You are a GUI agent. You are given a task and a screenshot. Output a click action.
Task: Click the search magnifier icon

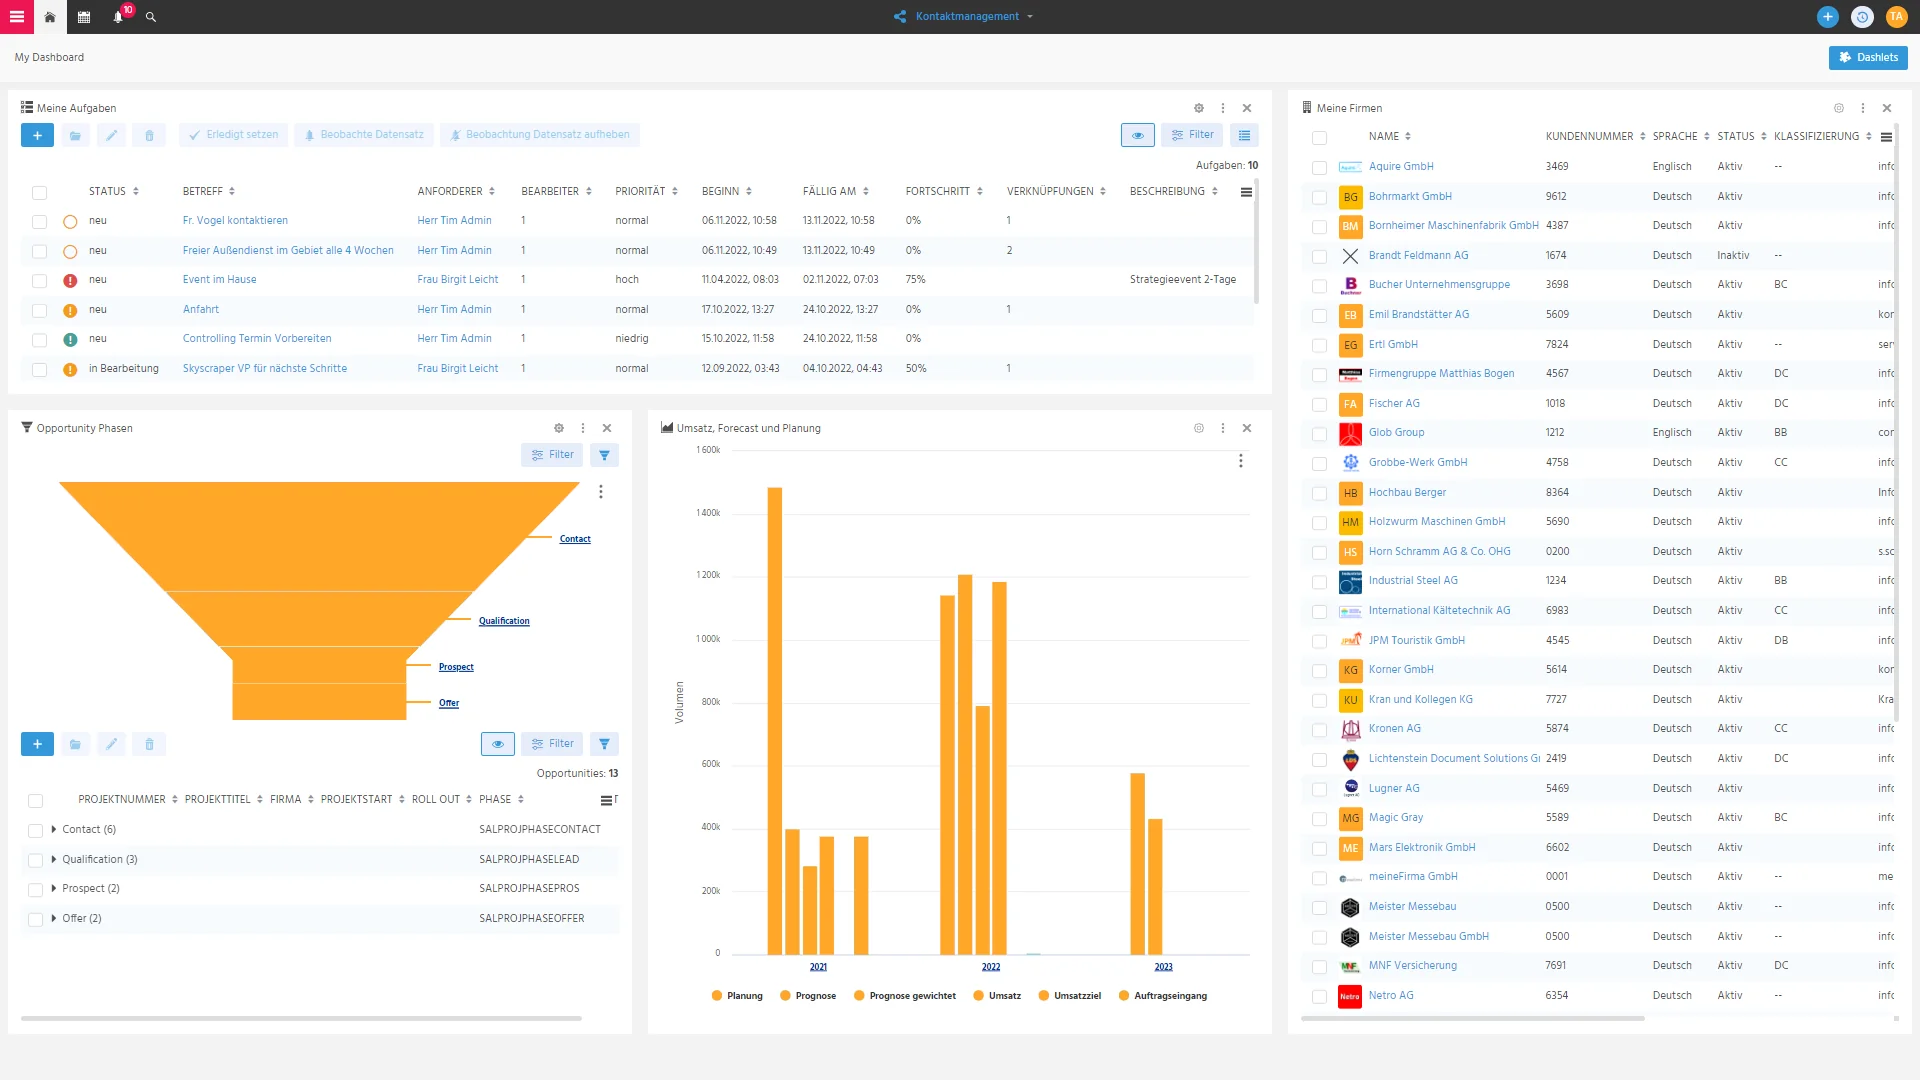(151, 17)
